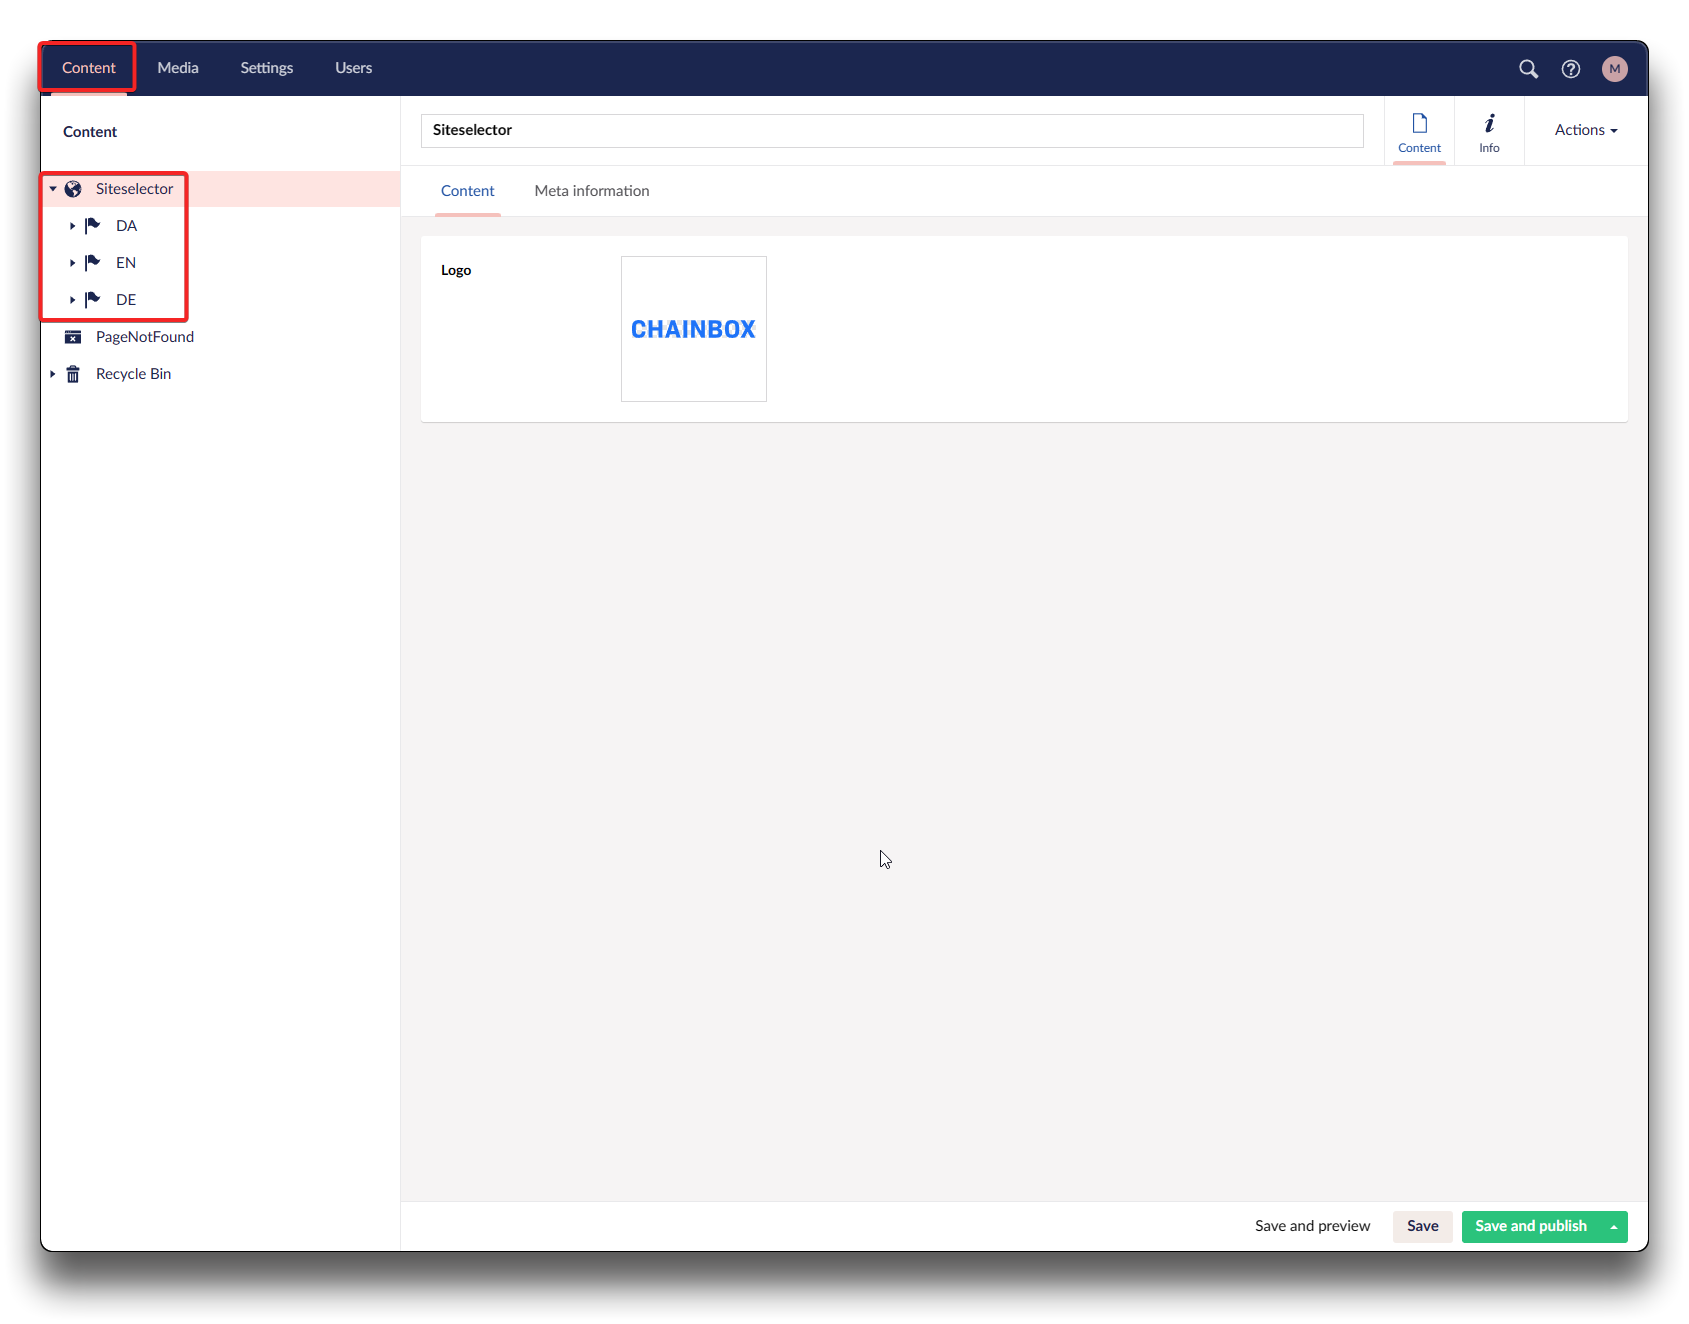Go to the Content section in top nav
This screenshot has width=1689, height=1324.
point(89,68)
